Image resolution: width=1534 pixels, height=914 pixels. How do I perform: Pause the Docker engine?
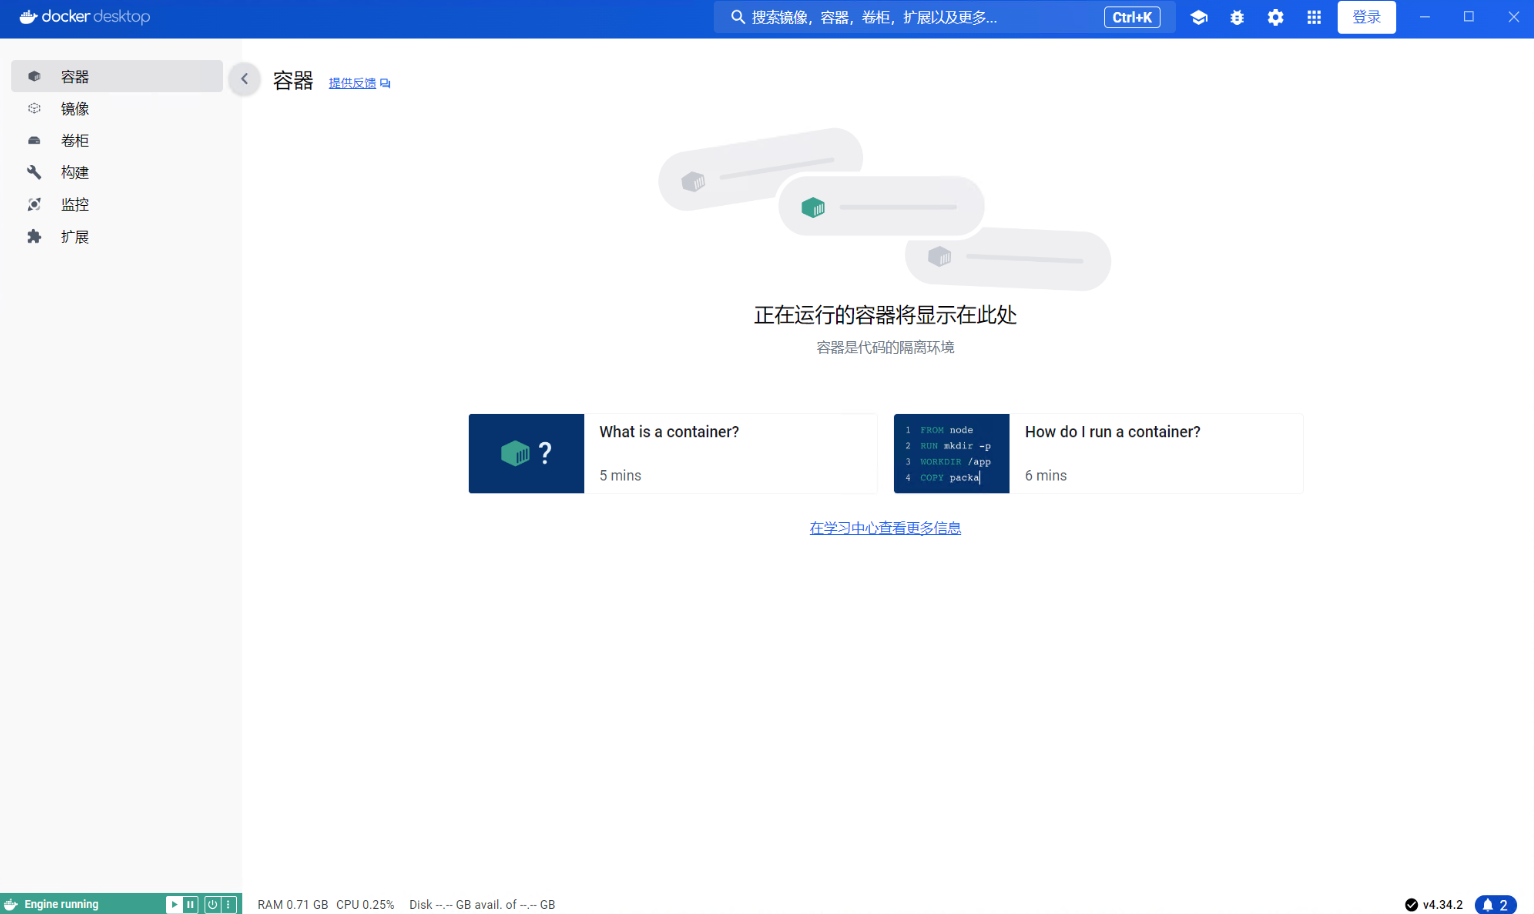click(x=190, y=904)
